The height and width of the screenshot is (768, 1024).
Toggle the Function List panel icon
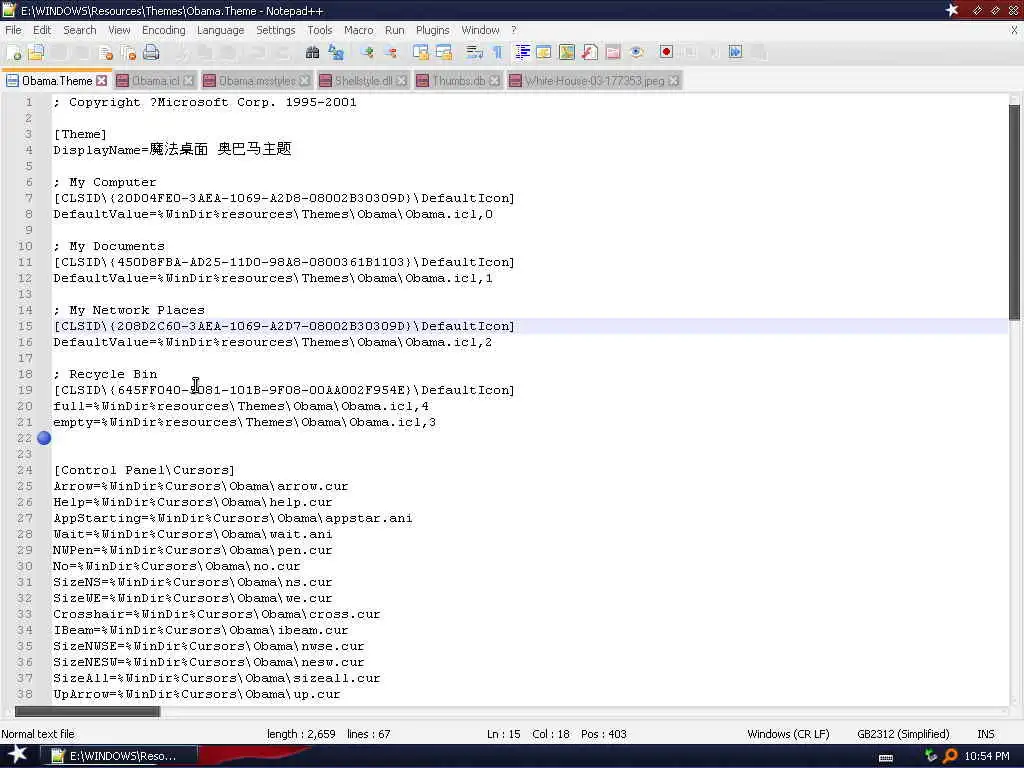(x=590, y=53)
